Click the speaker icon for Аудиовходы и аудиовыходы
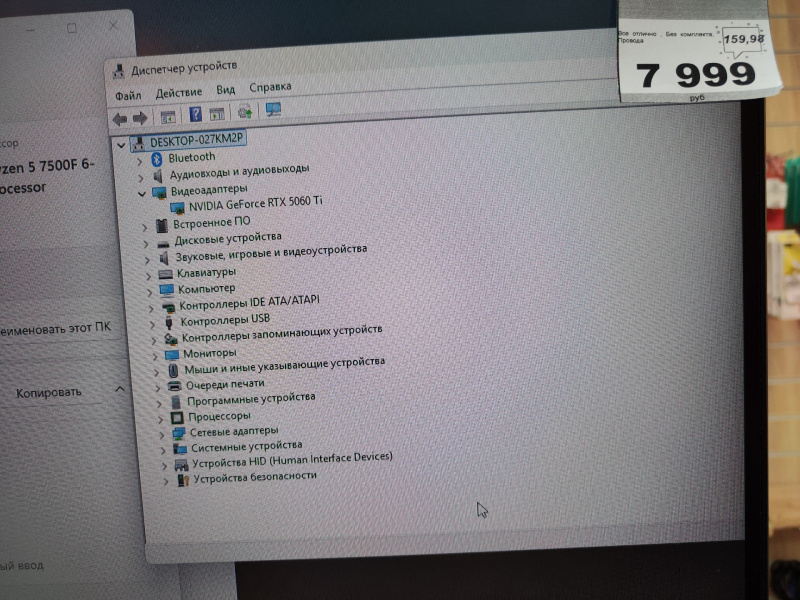 click(158, 176)
